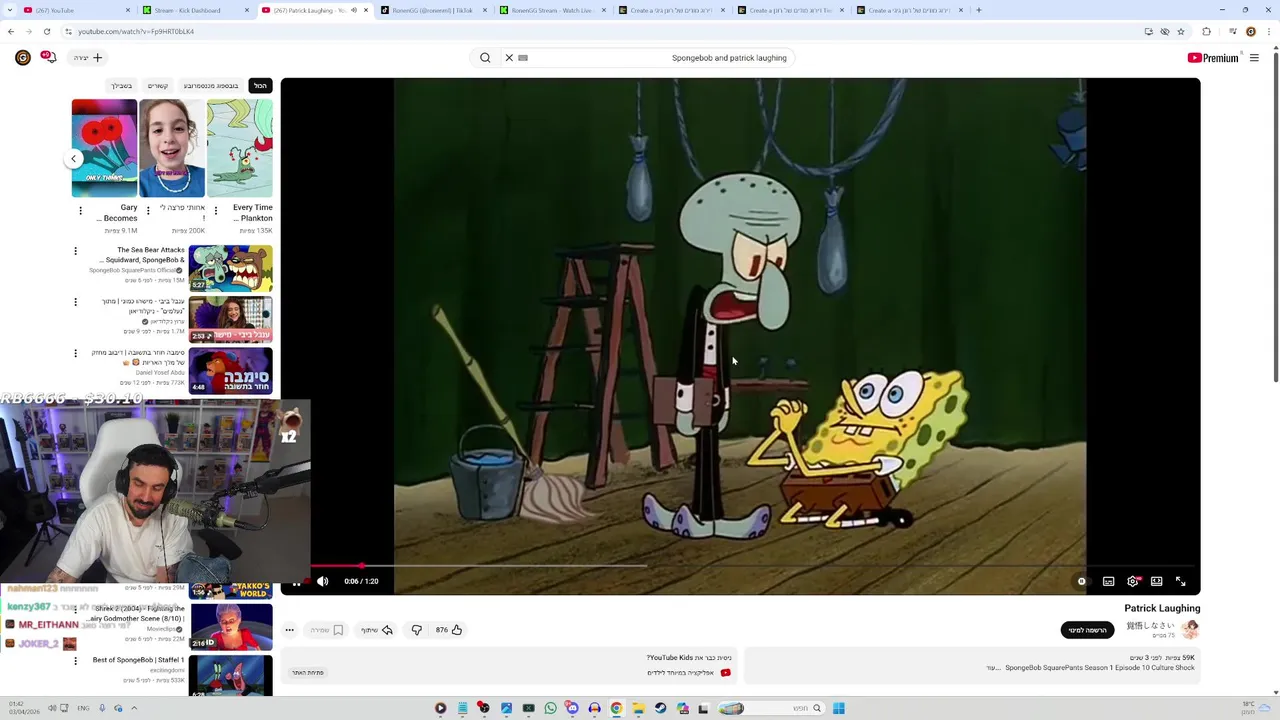Toggle the autoplay switch in the player
The height and width of the screenshot is (720, 1280).
click(x=1081, y=581)
